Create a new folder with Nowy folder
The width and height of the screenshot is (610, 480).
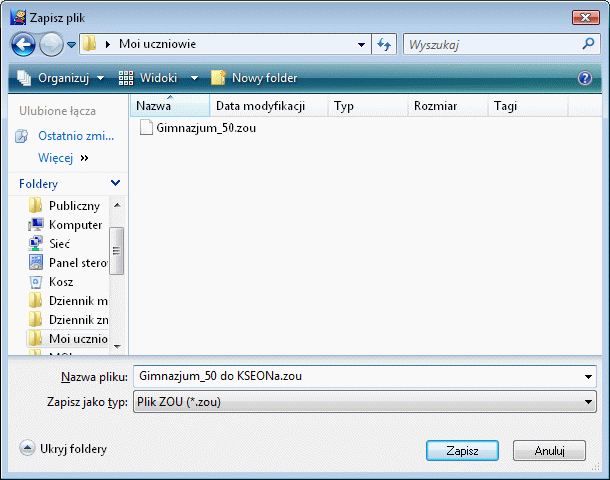(254, 78)
